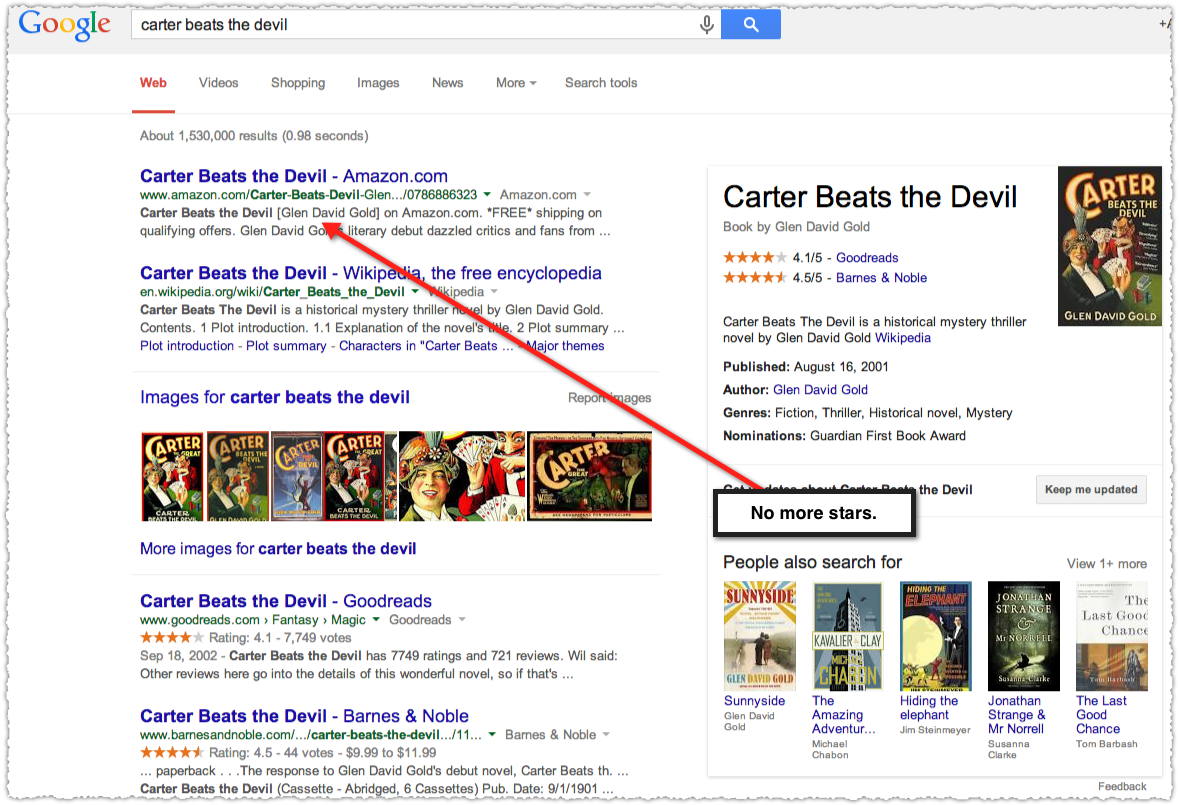The image size is (1179, 805).
Task: Click the People also search for heading
Action: pos(812,562)
